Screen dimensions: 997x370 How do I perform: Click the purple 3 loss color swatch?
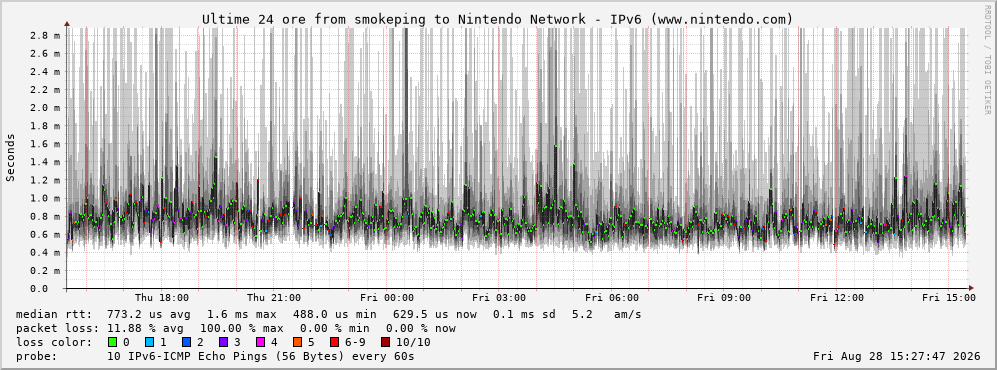tap(223, 342)
